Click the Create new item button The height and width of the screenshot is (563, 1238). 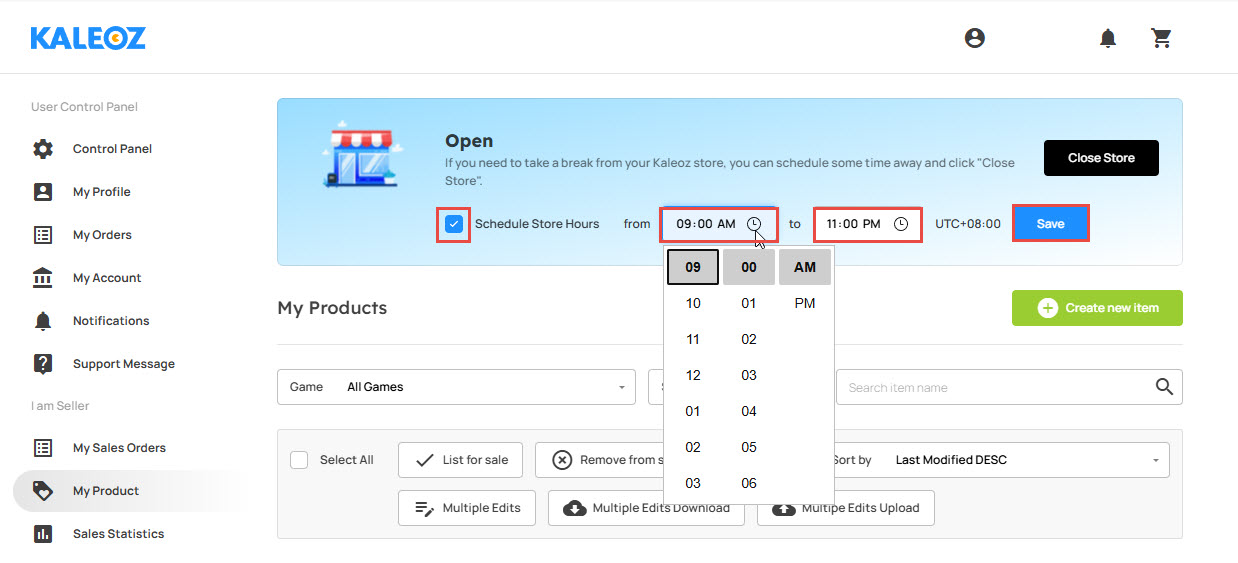[1097, 308]
